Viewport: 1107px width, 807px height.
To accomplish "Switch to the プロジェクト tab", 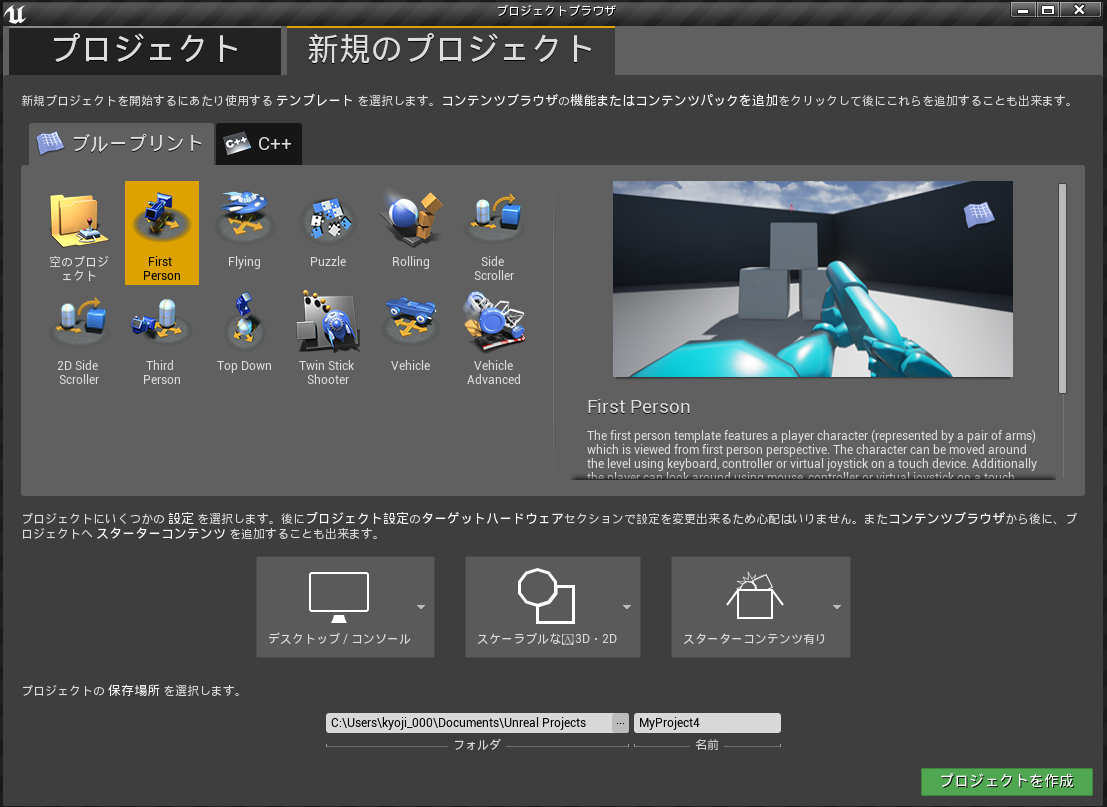I will (145, 49).
